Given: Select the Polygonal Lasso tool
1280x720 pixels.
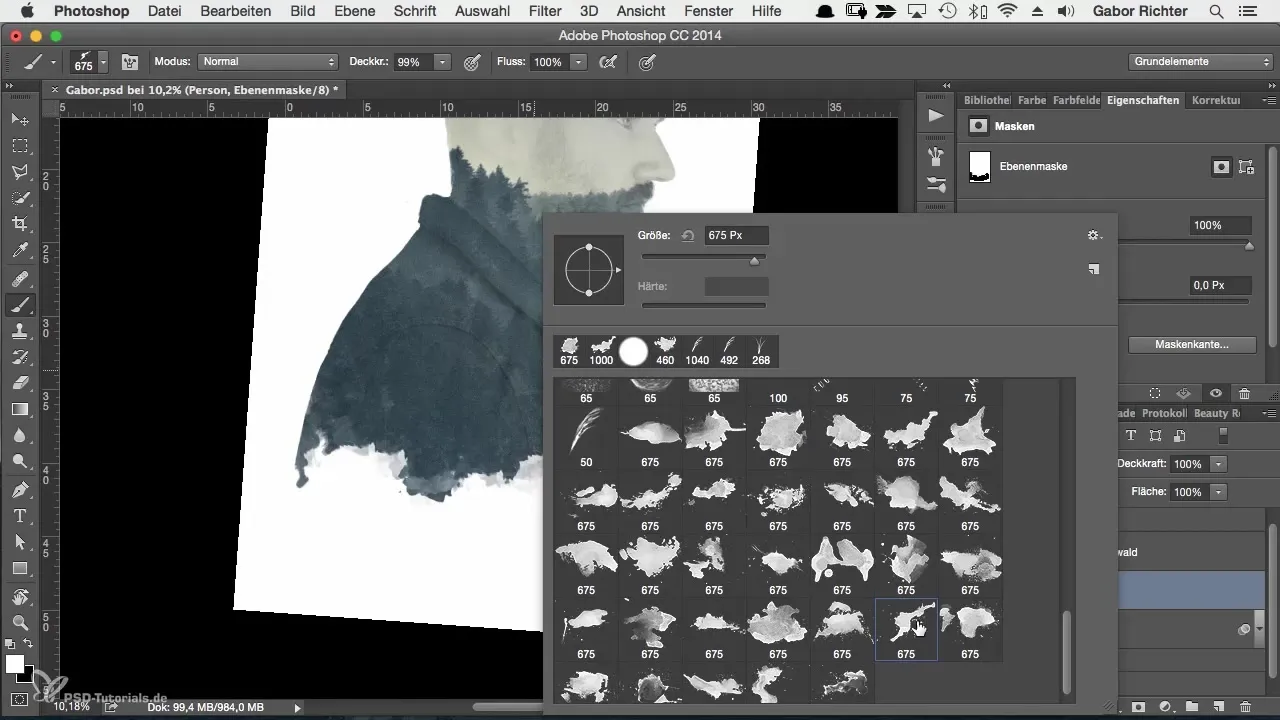Looking at the screenshot, I should [19, 172].
